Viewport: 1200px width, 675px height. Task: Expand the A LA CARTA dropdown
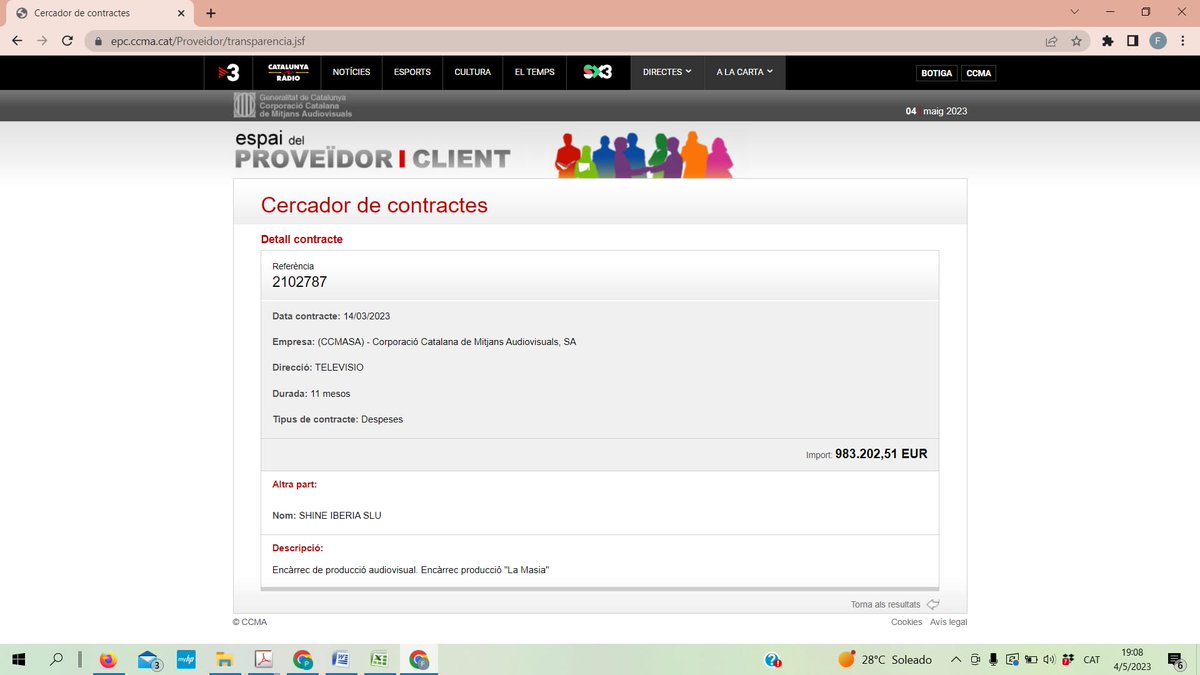point(745,72)
